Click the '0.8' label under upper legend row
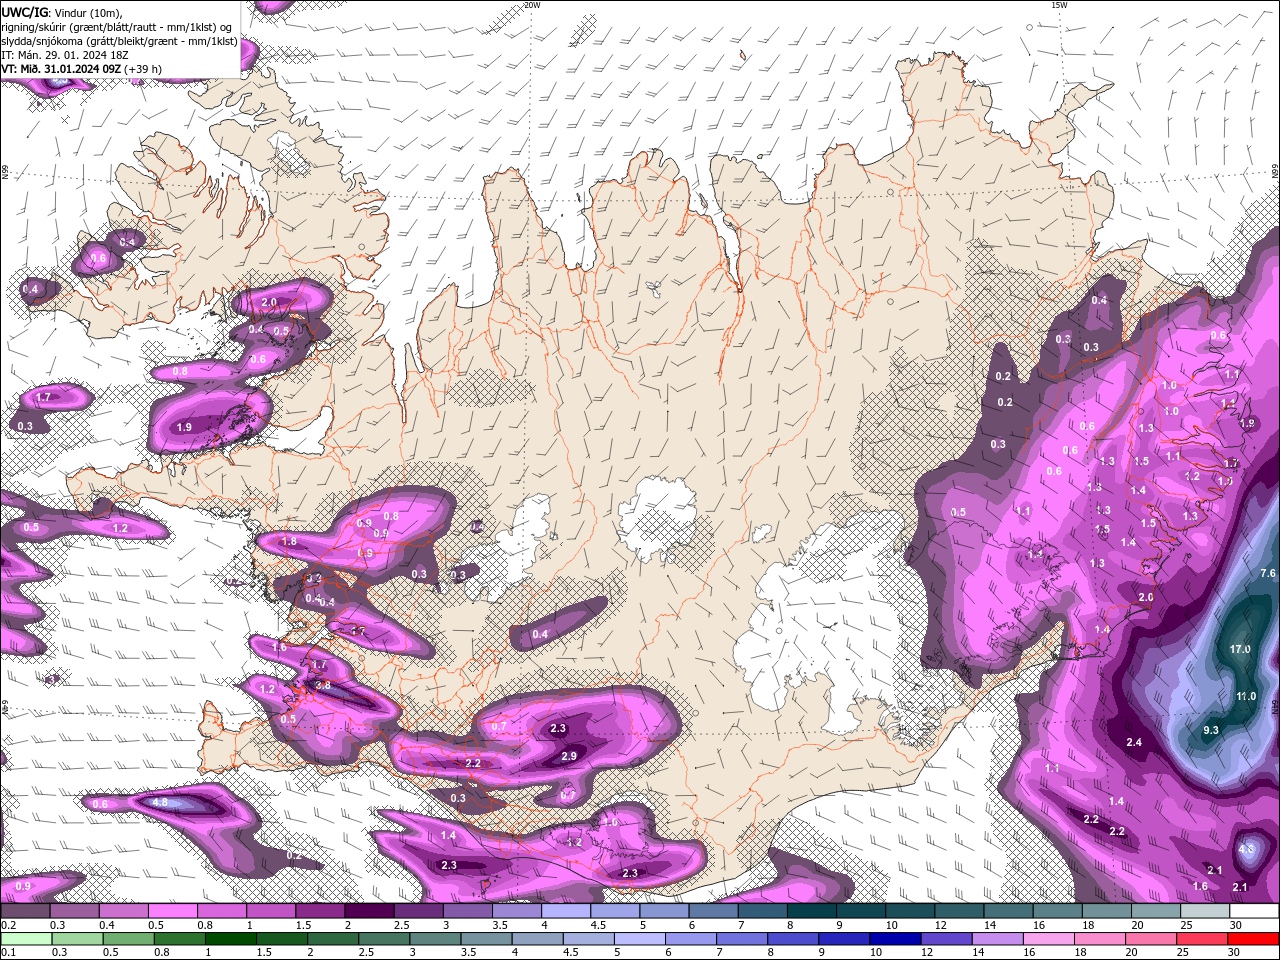Image resolution: width=1280 pixels, height=960 pixels. click(205, 925)
